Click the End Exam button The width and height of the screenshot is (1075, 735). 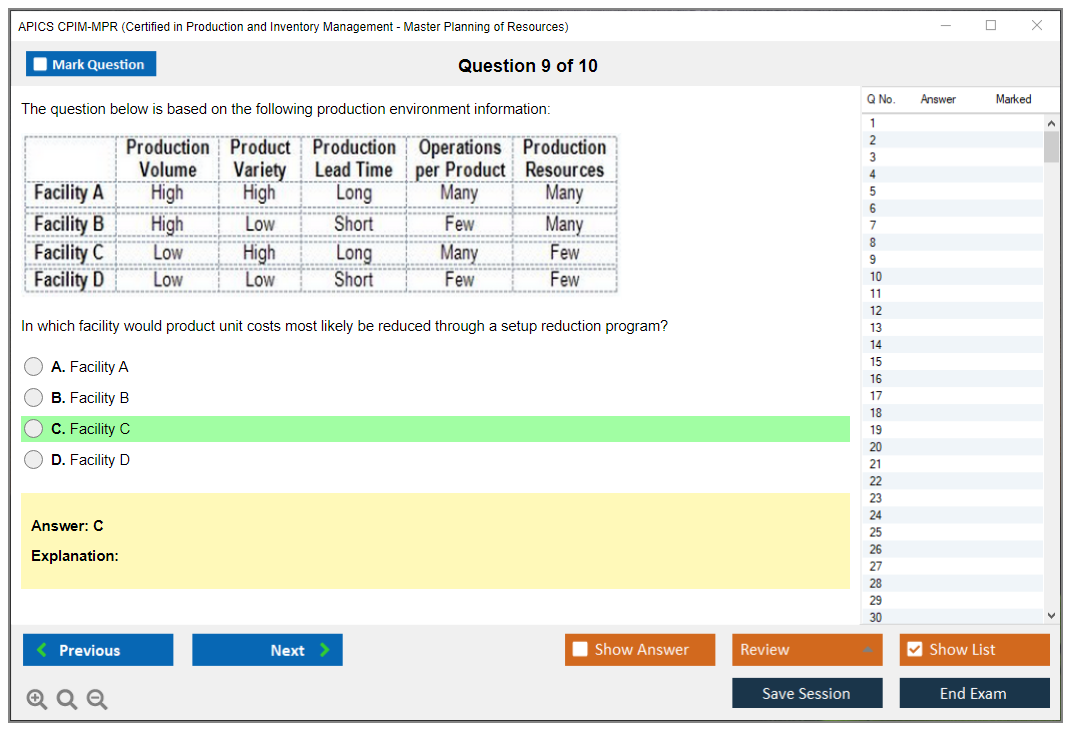click(974, 693)
